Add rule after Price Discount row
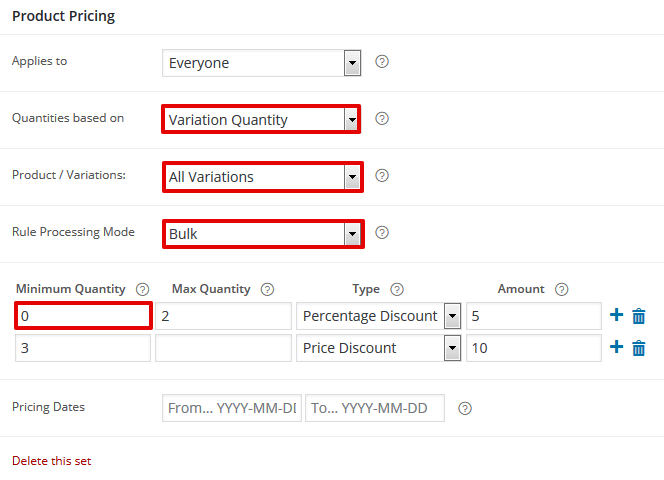Image resolution: width=664 pixels, height=480 pixels. pos(616,347)
